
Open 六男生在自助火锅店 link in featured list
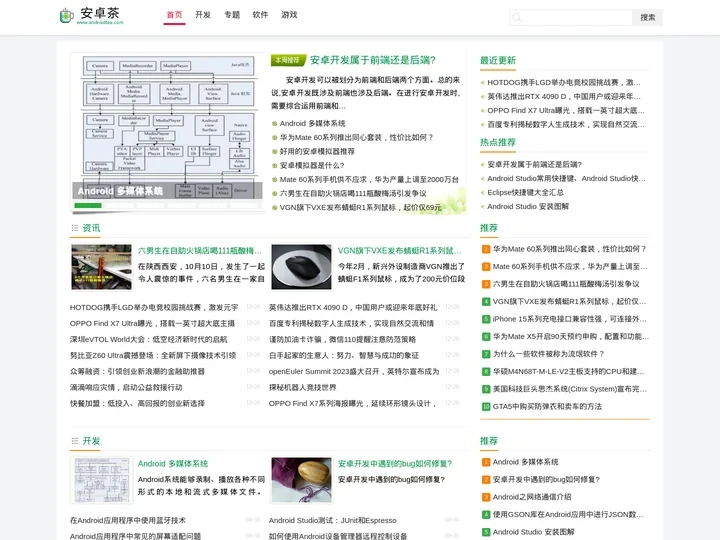point(353,193)
